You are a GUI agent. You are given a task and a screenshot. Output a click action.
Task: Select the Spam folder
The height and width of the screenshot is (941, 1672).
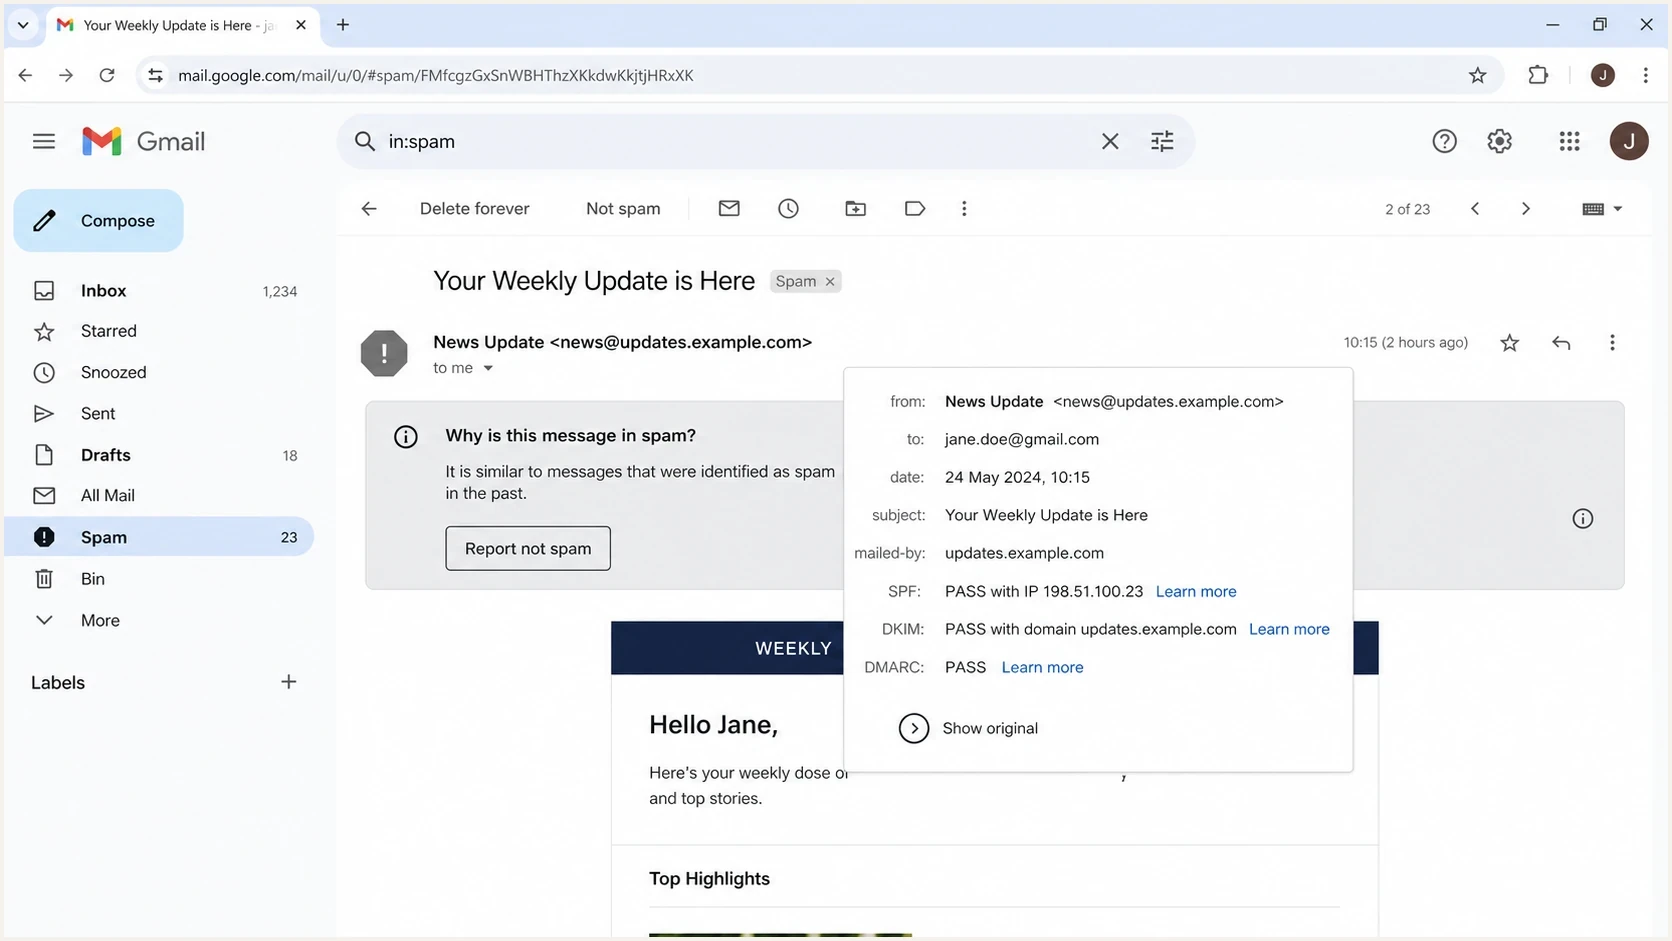coord(159,537)
